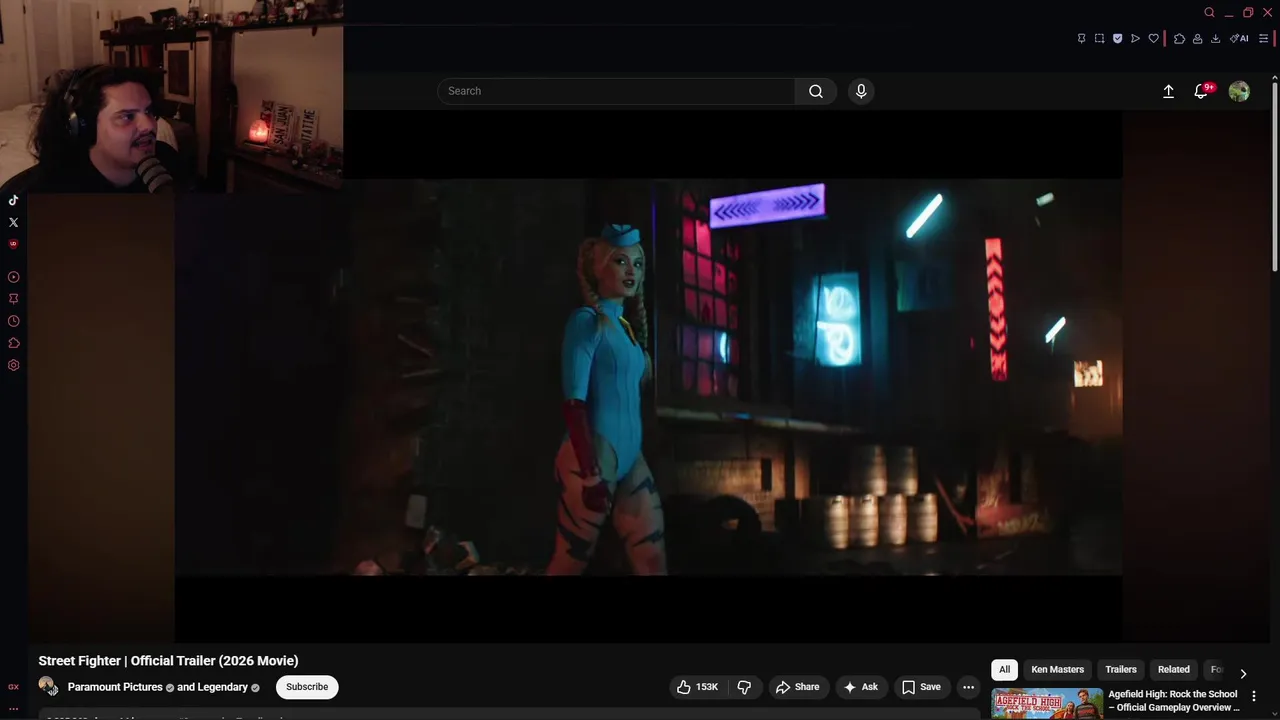The image size is (1280, 720).
Task: Click the Street Fighter Official Trailer title
Action: click(x=168, y=661)
